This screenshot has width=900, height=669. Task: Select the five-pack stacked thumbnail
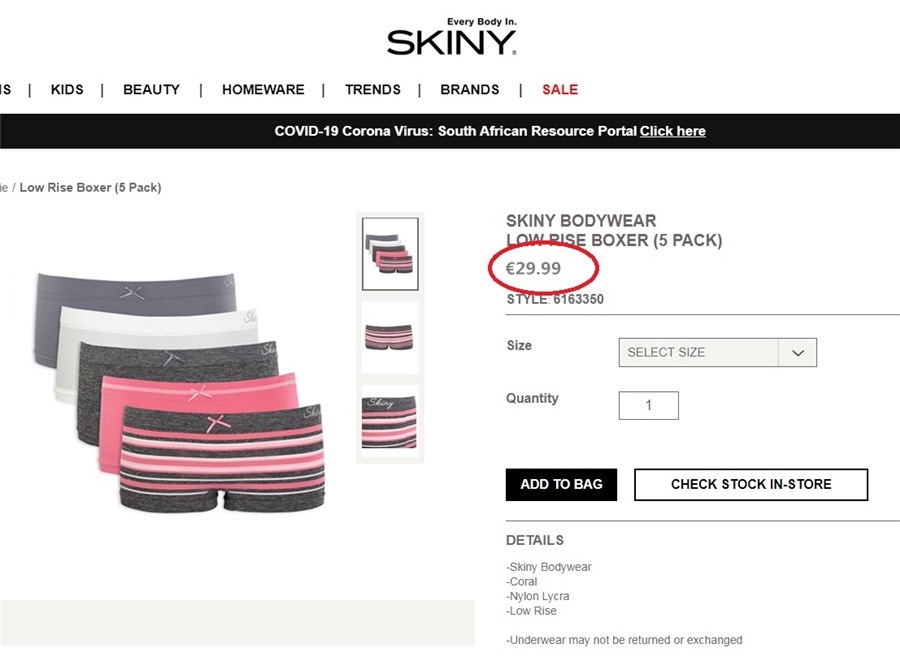click(x=390, y=254)
